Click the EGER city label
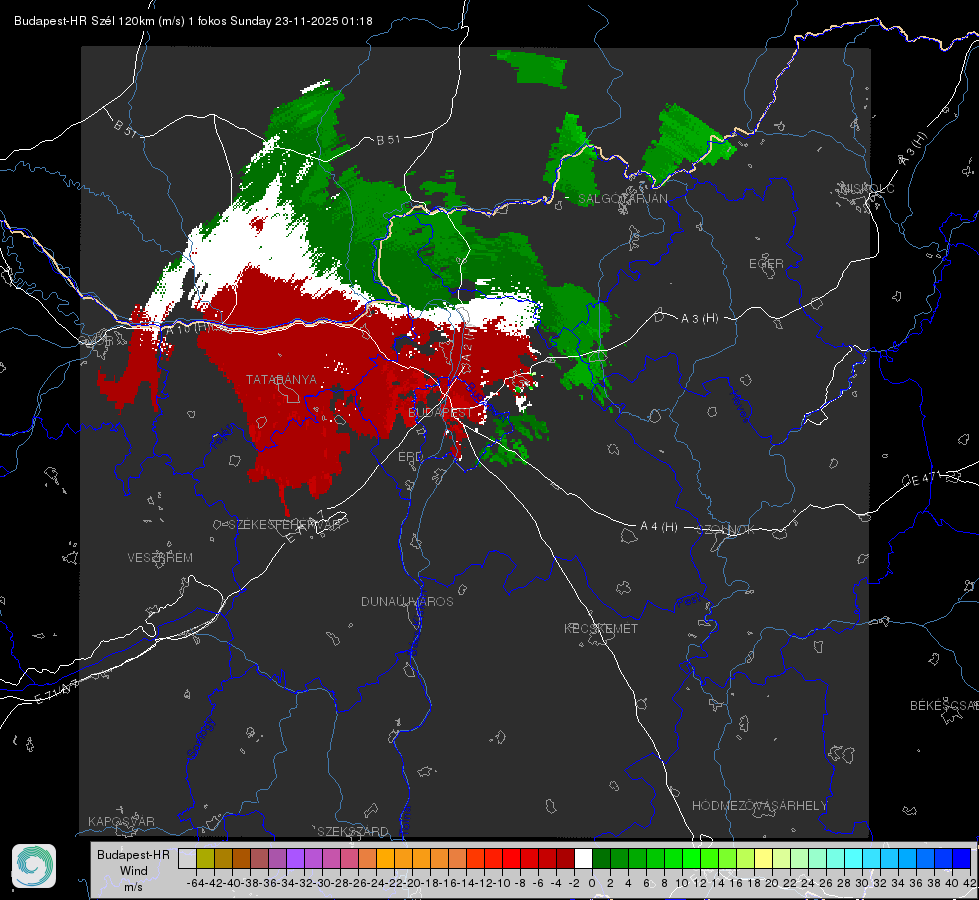 tap(766, 264)
